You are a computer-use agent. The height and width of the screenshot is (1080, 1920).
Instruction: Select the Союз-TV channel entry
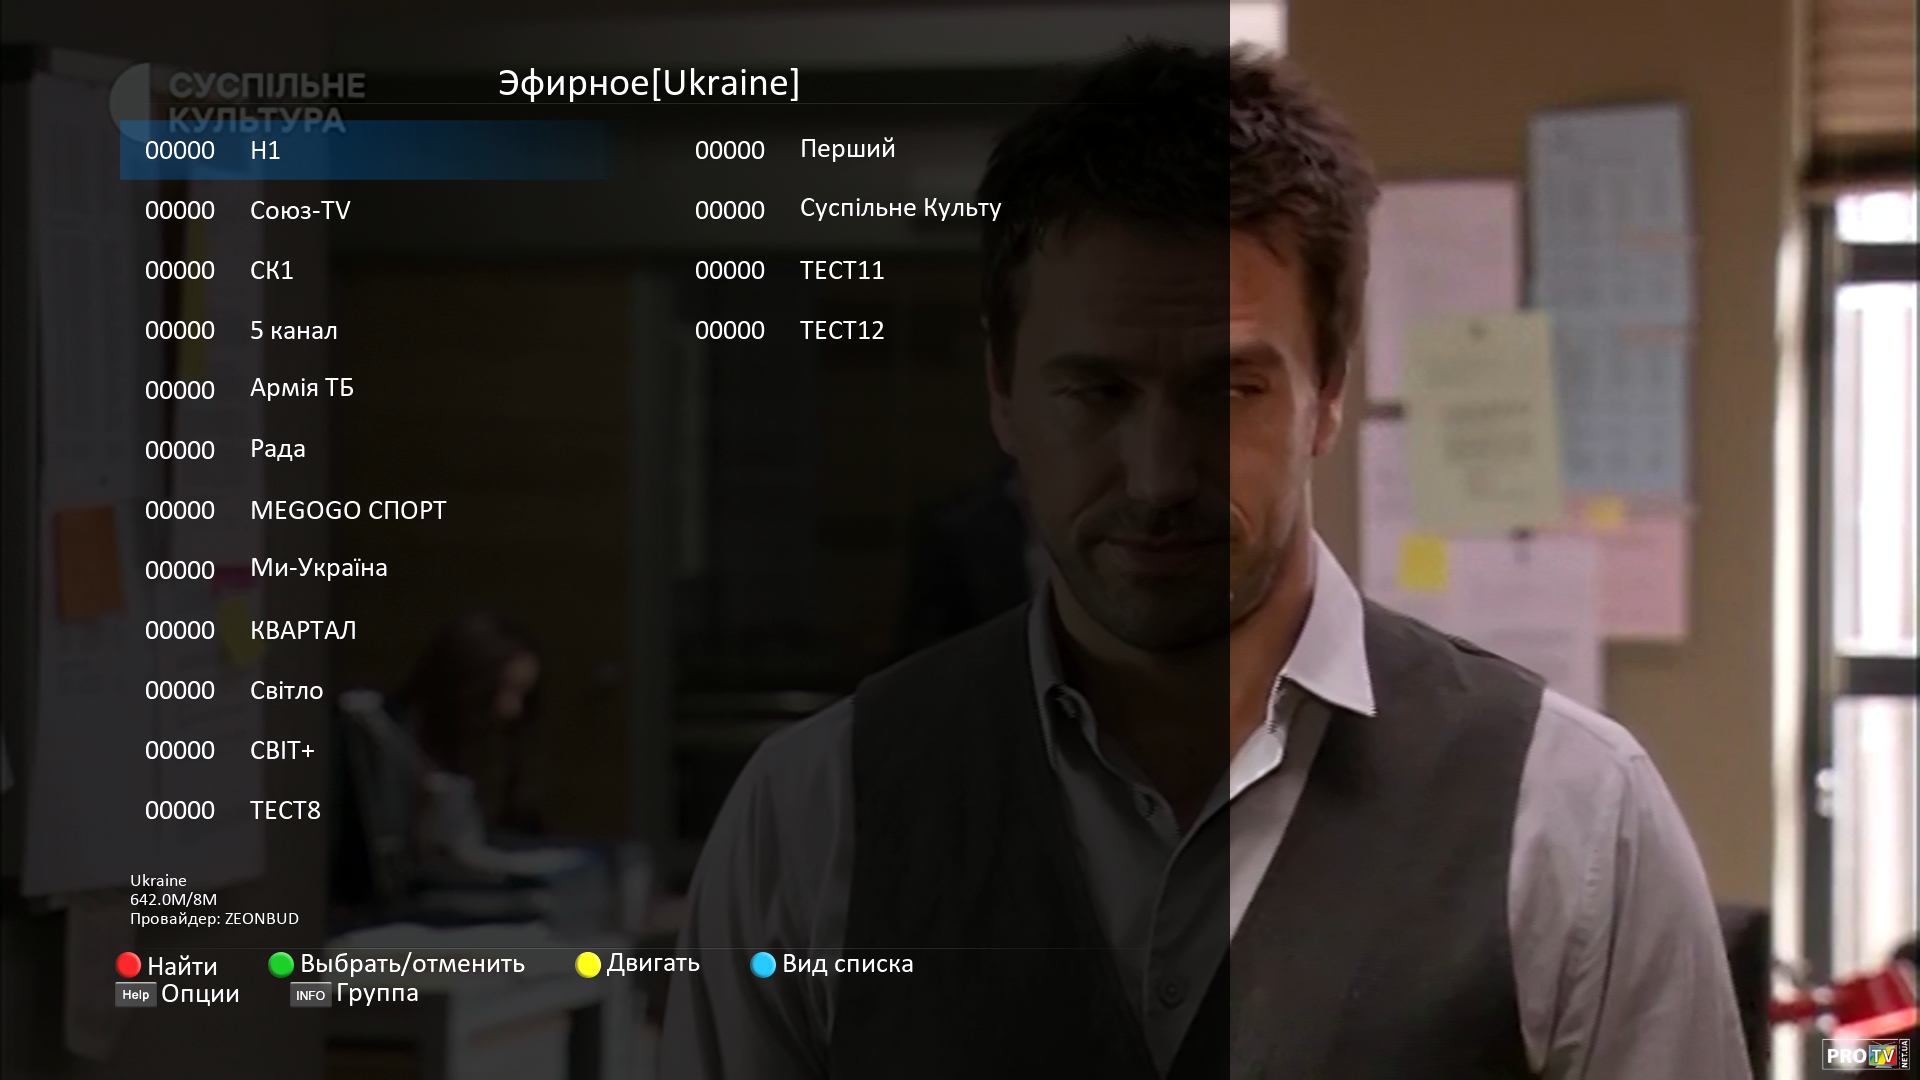(300, 210)
